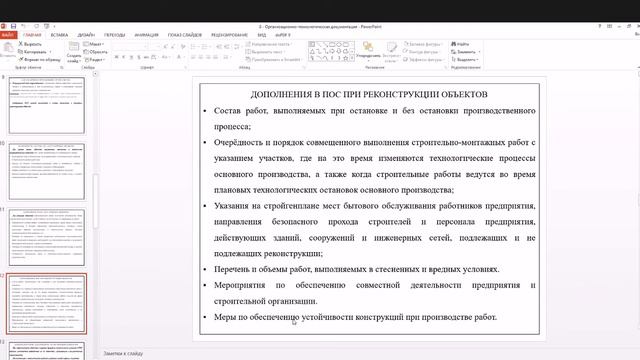The image size is (640, 360).
Task: Select slide 10 thumbnail
Action: point(47,171)
